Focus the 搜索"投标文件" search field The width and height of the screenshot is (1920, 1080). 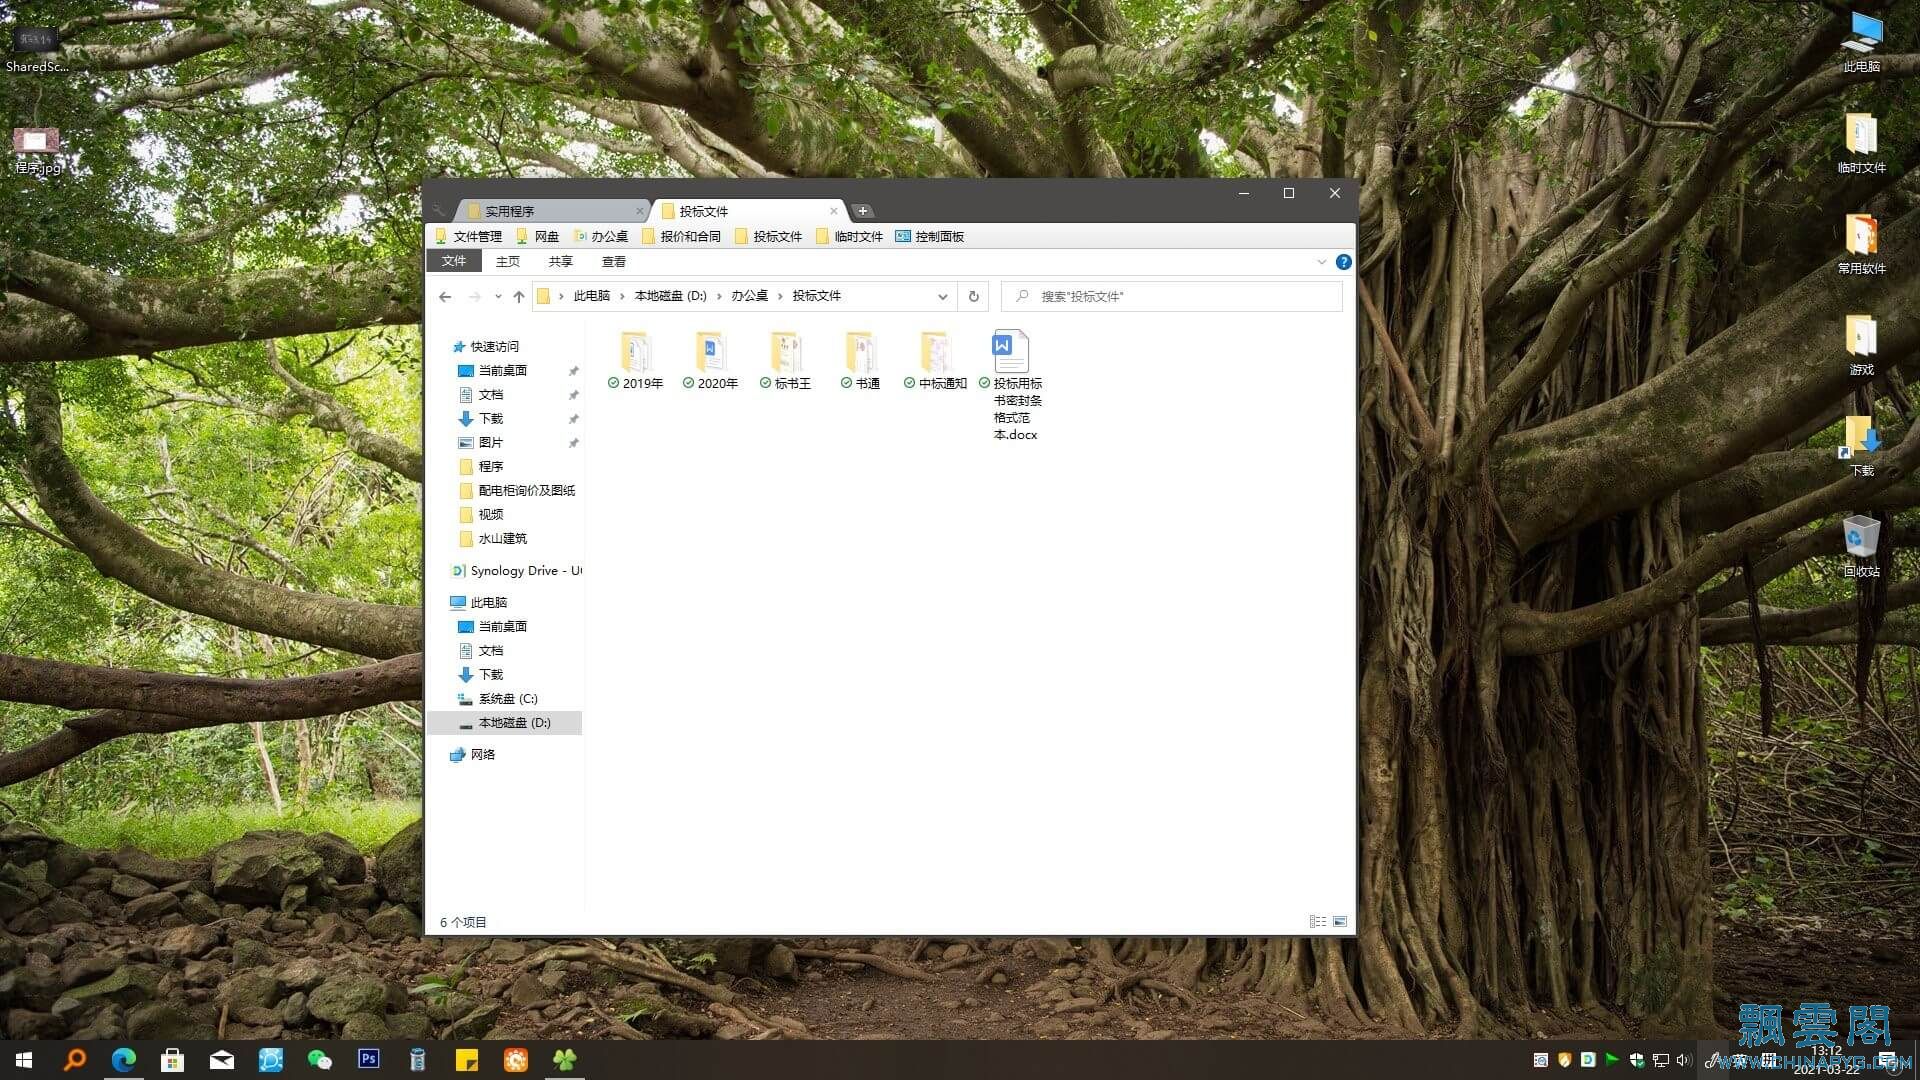pos(1171,296)
